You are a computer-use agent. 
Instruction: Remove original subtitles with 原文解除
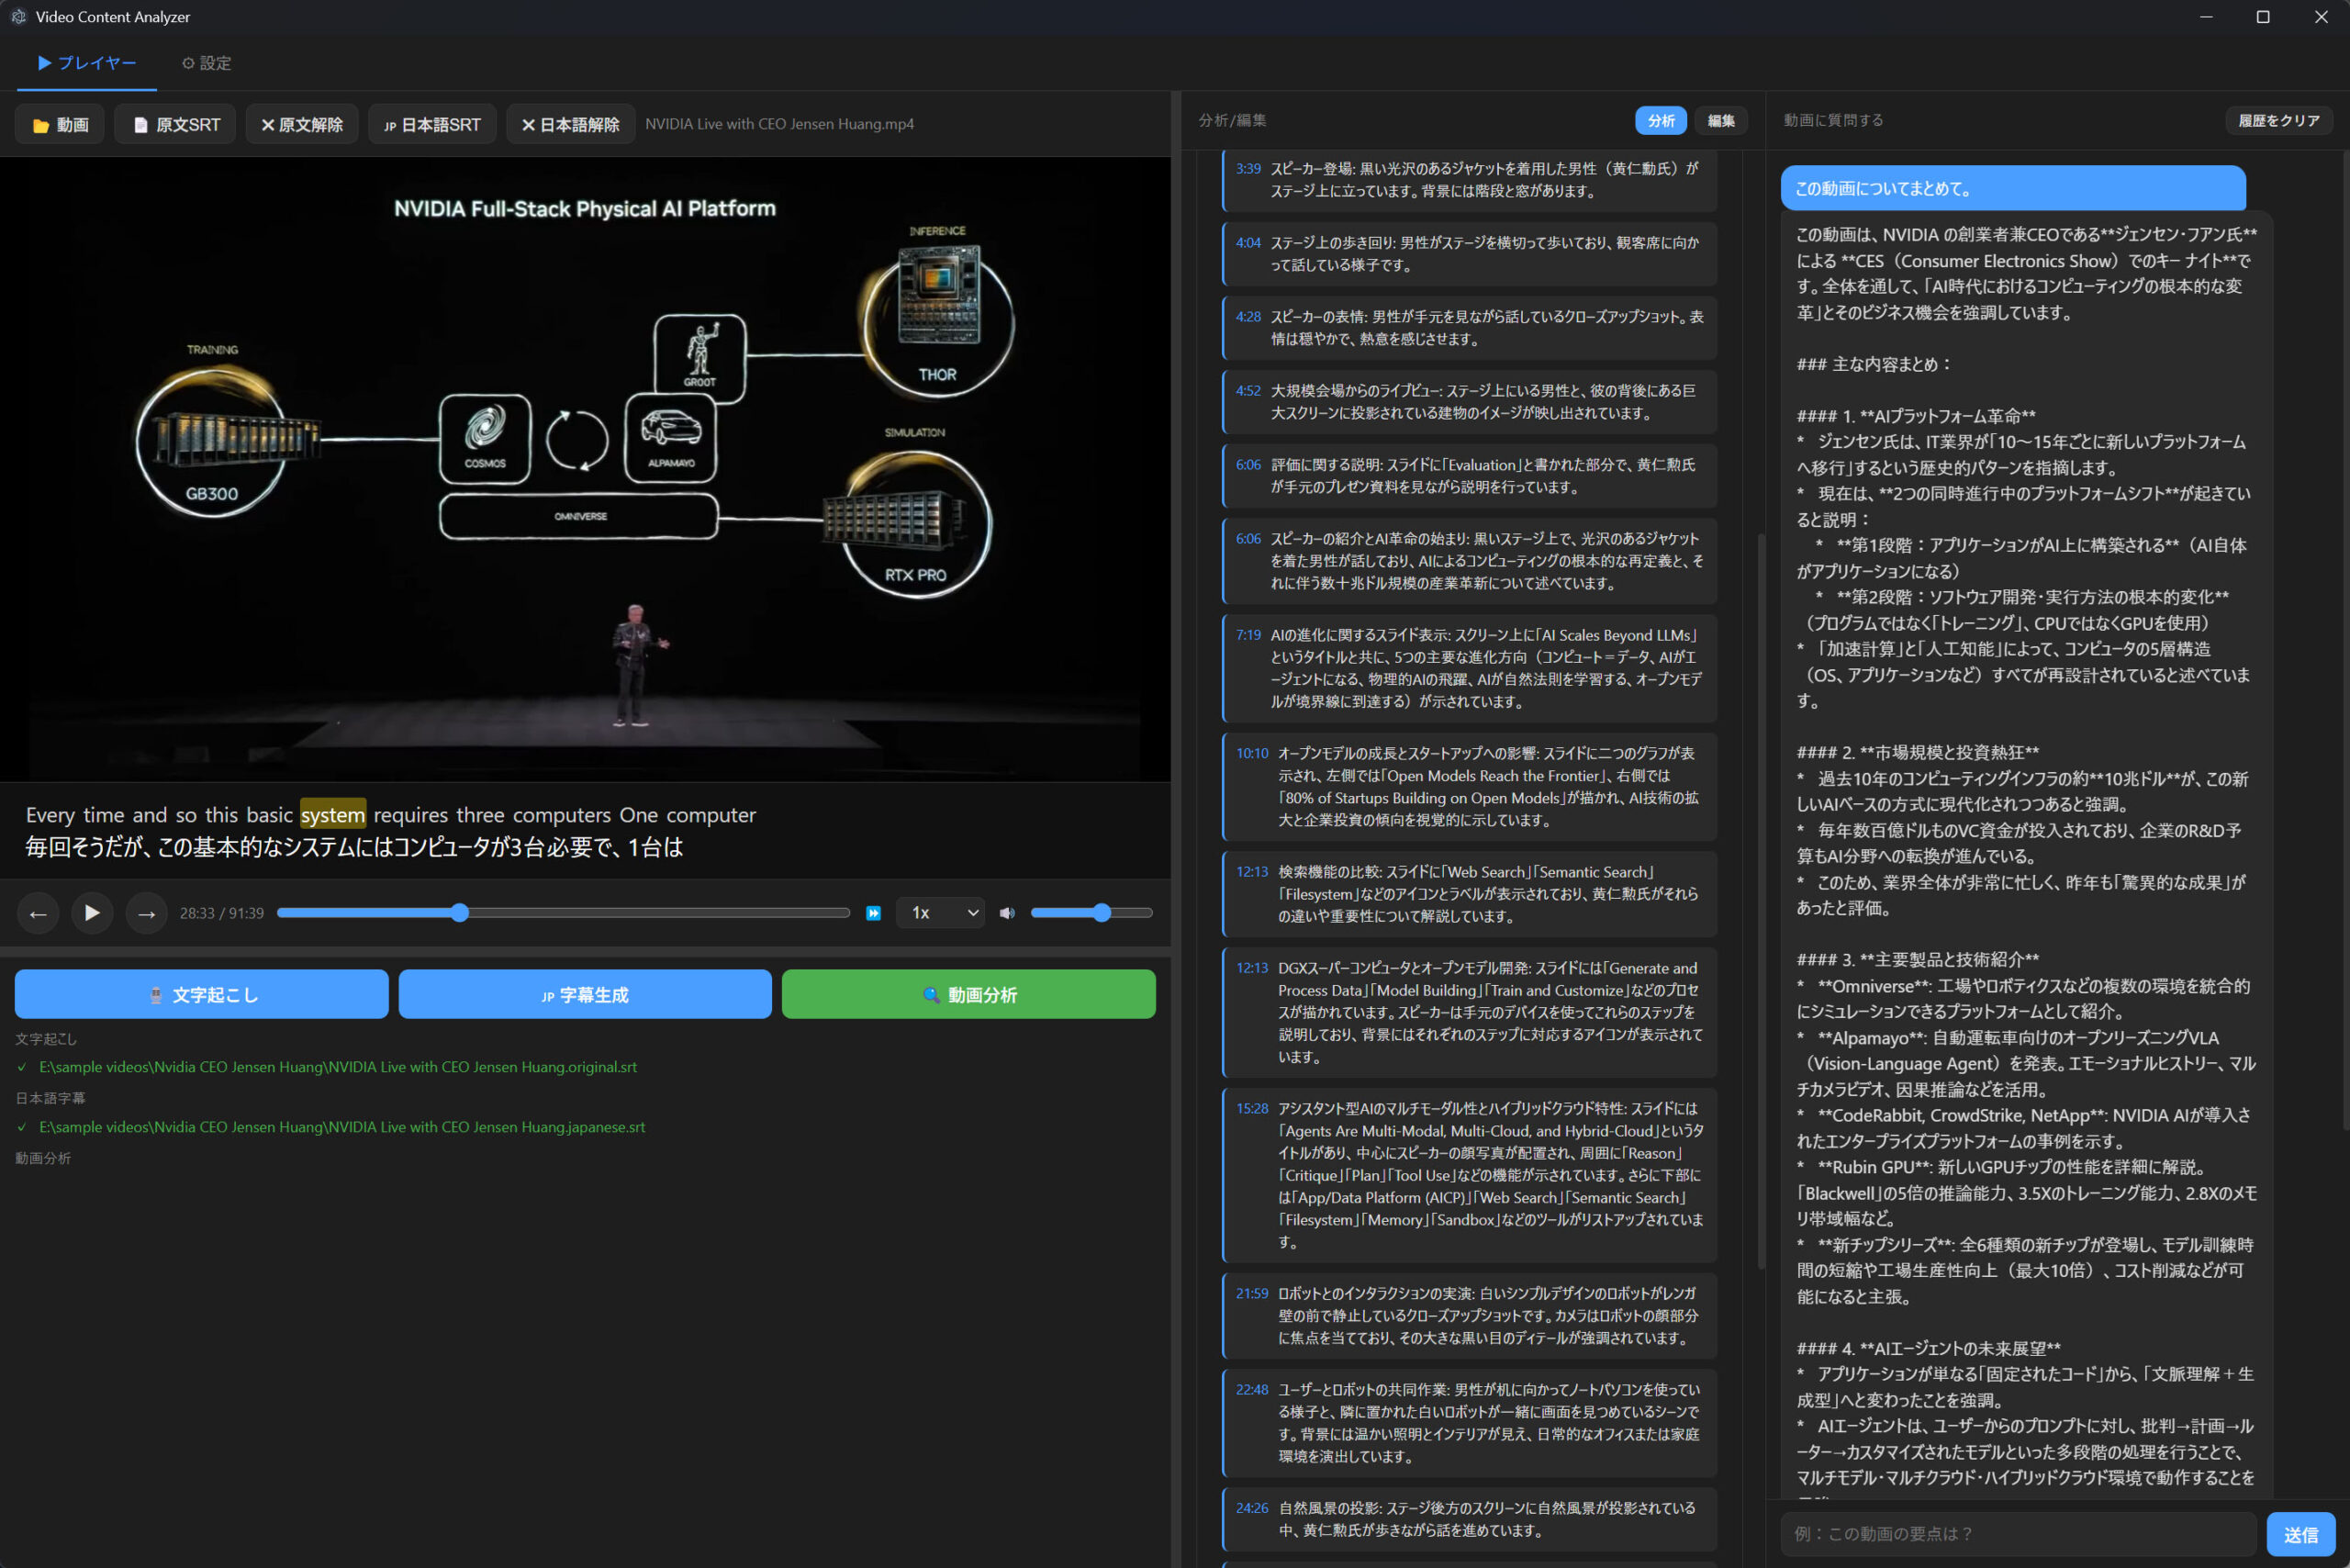(x=302, y=124)
